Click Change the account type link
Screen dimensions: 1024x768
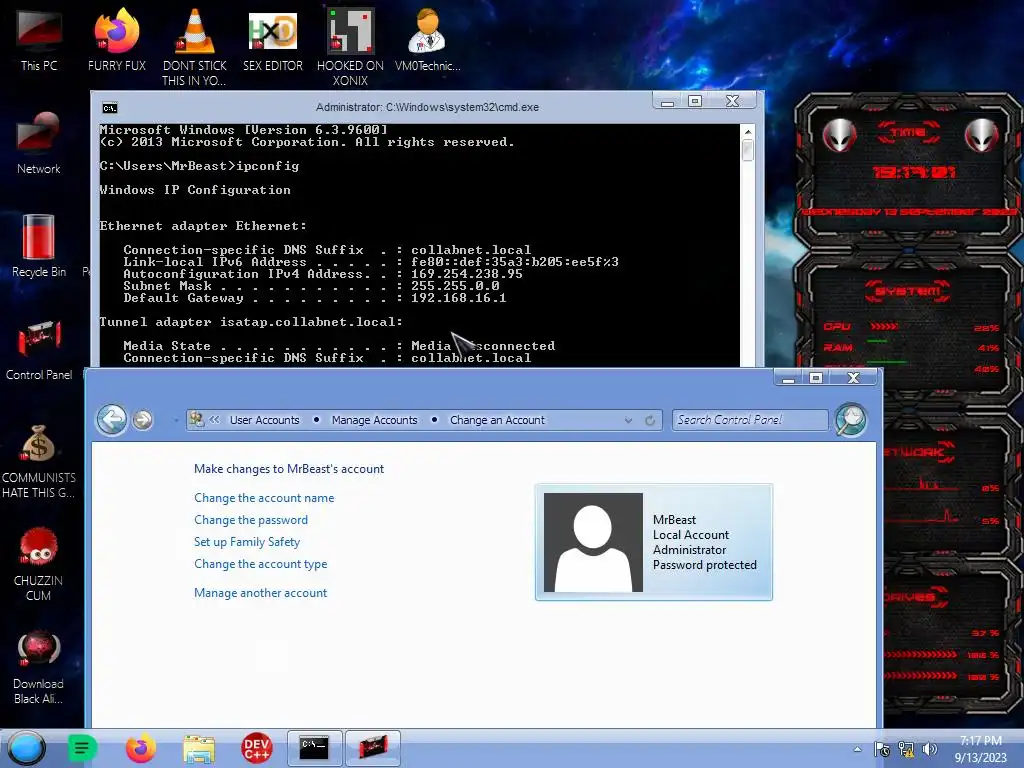pyautogui.click(x=261, y=564)
